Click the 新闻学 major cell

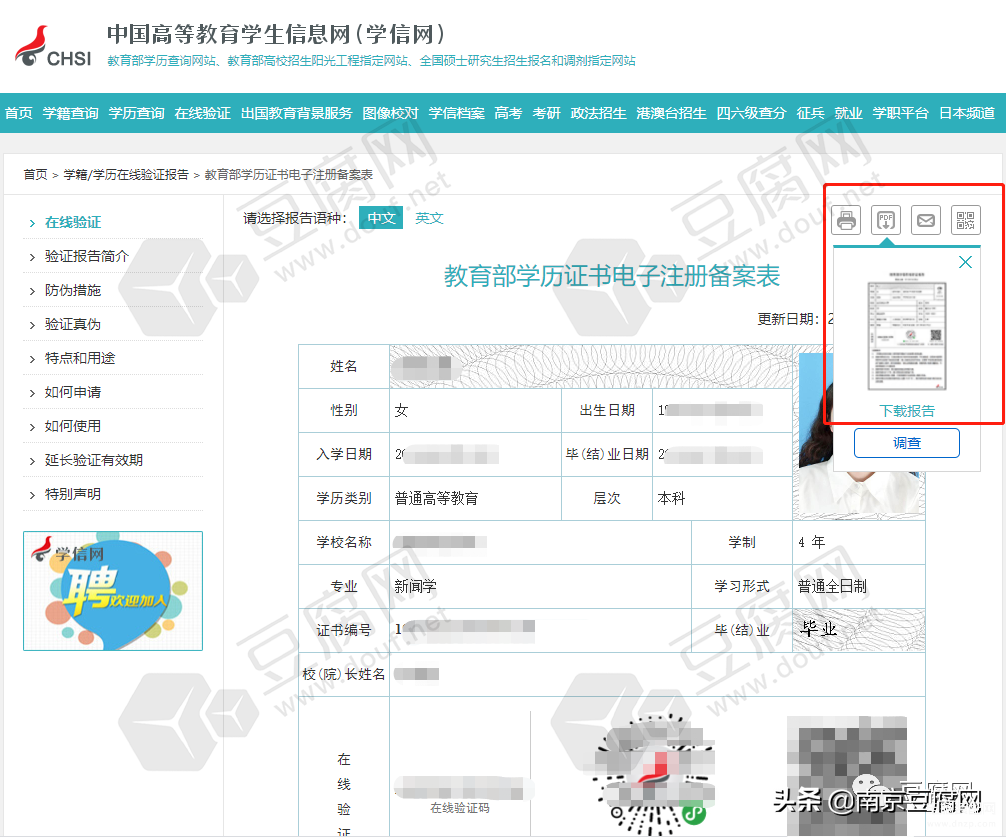[x=540, y=586]
